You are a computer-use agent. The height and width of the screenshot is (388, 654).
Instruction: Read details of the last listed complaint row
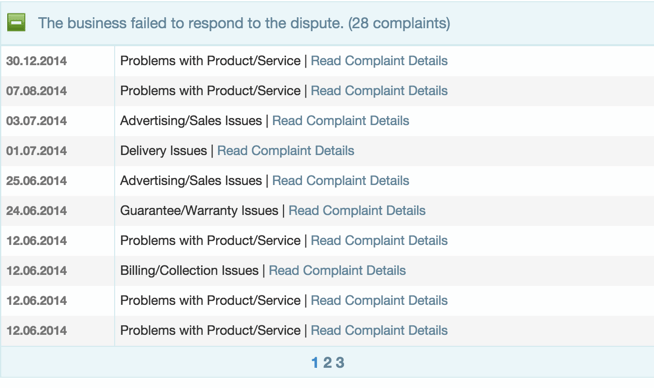point(379,330)
